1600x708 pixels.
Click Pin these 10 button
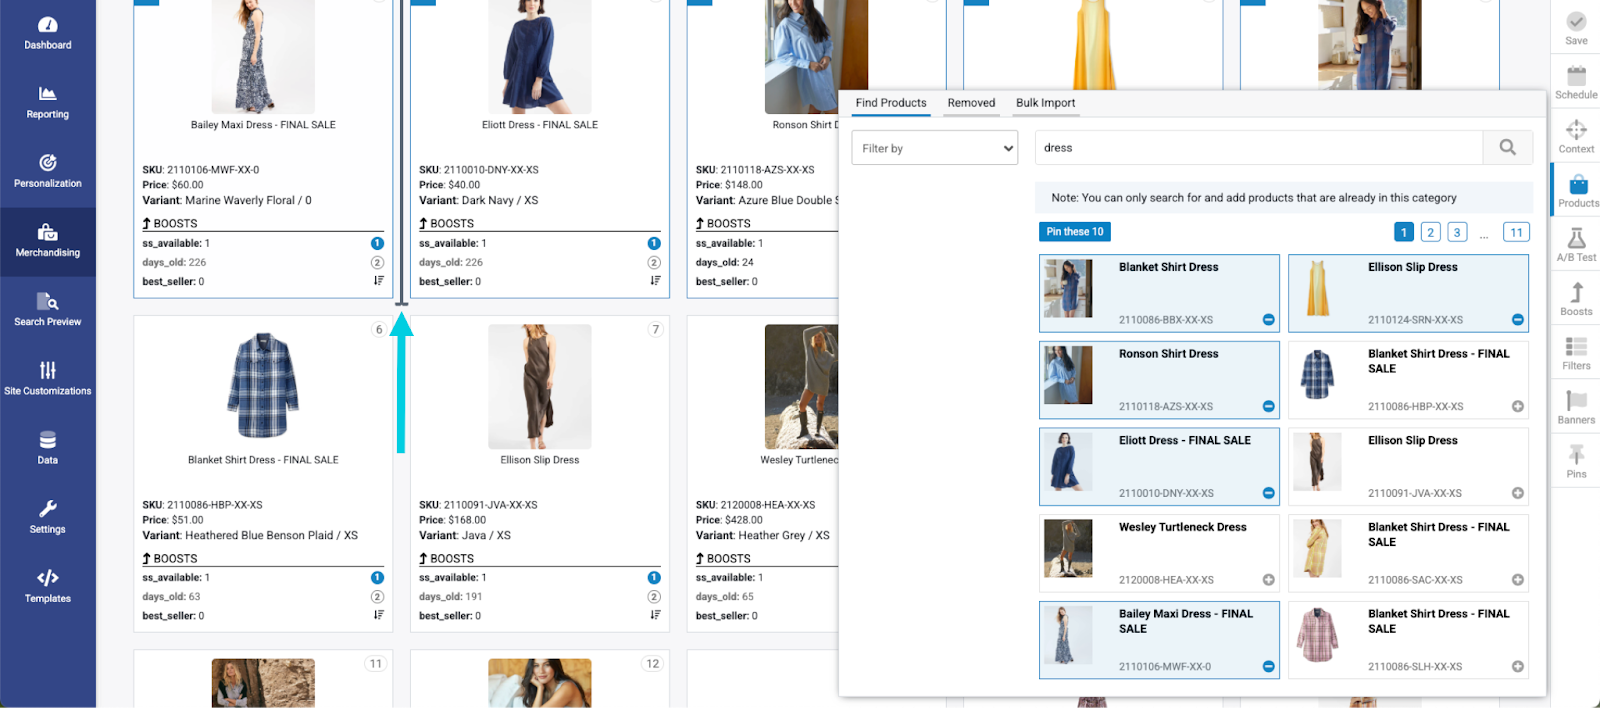pyautogui.click(x=1075, y=232)
